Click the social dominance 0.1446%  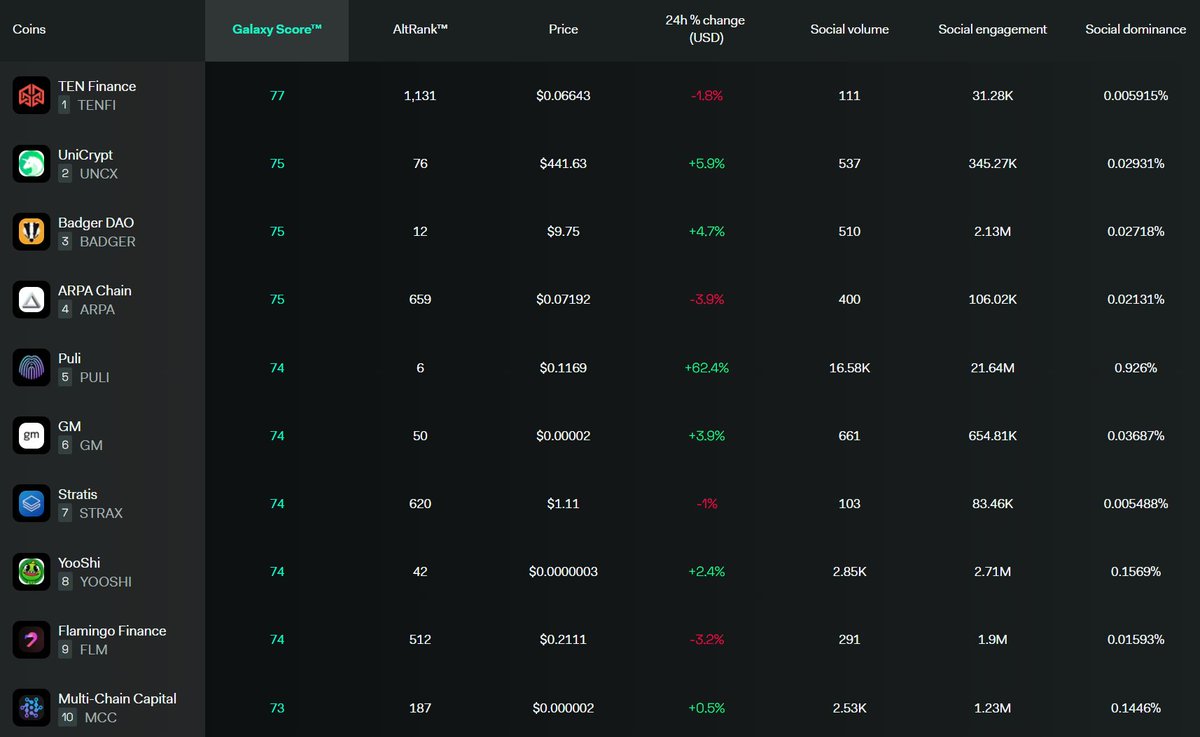click(x=1135, y=708)
